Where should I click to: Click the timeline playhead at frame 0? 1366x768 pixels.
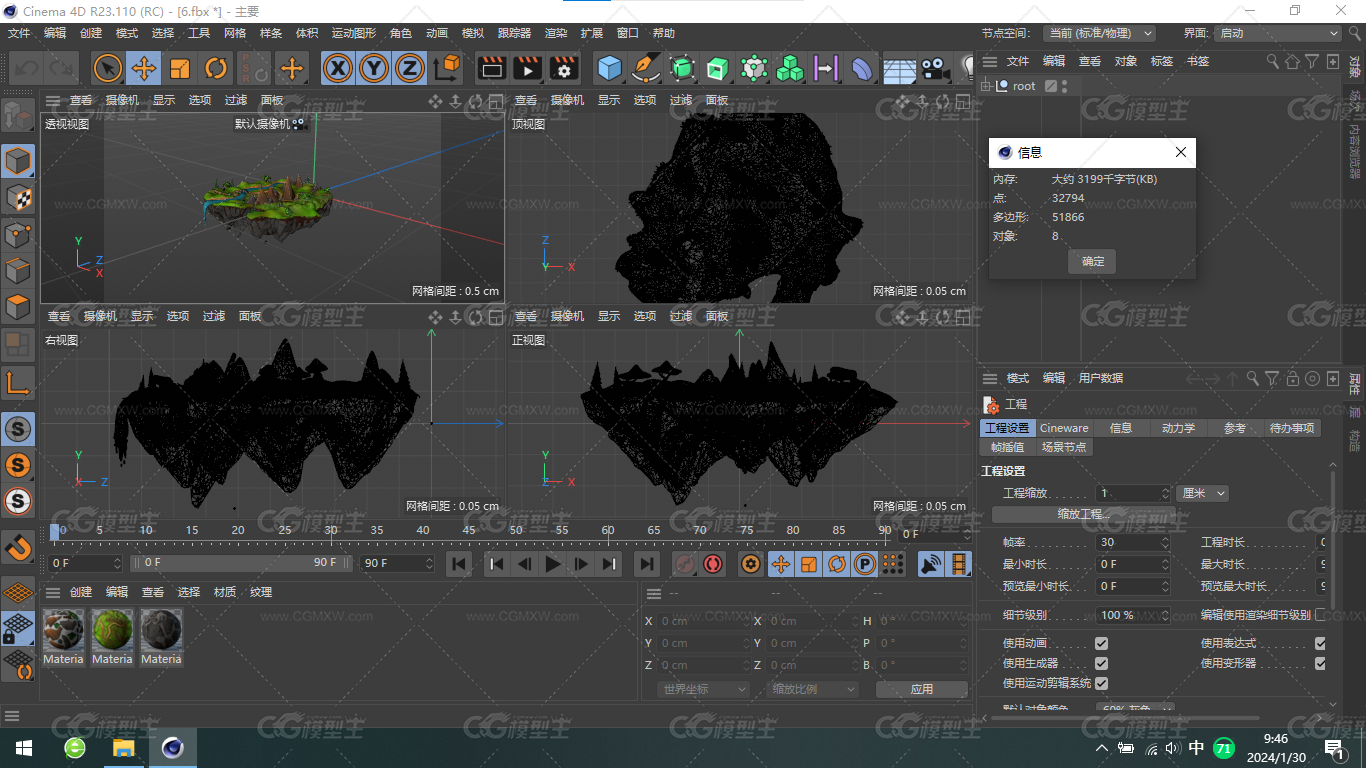56,531
